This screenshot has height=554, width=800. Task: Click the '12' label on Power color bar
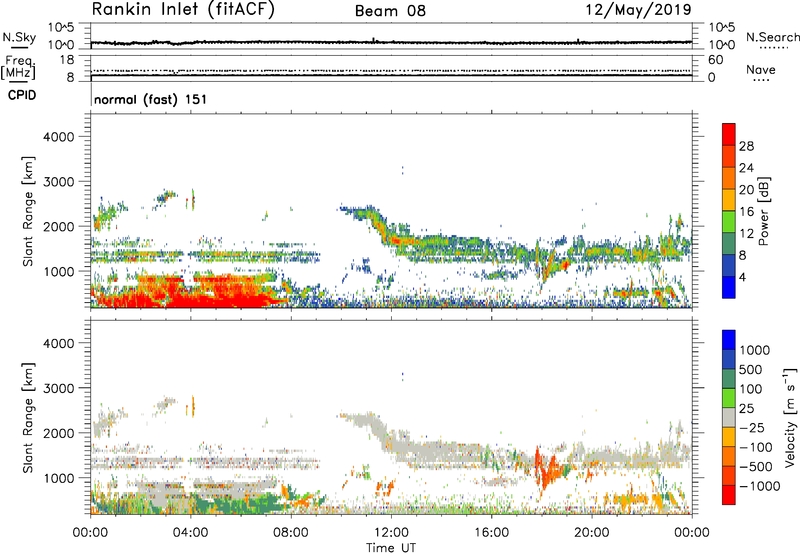pyautogui.click(x=746, y=234)
